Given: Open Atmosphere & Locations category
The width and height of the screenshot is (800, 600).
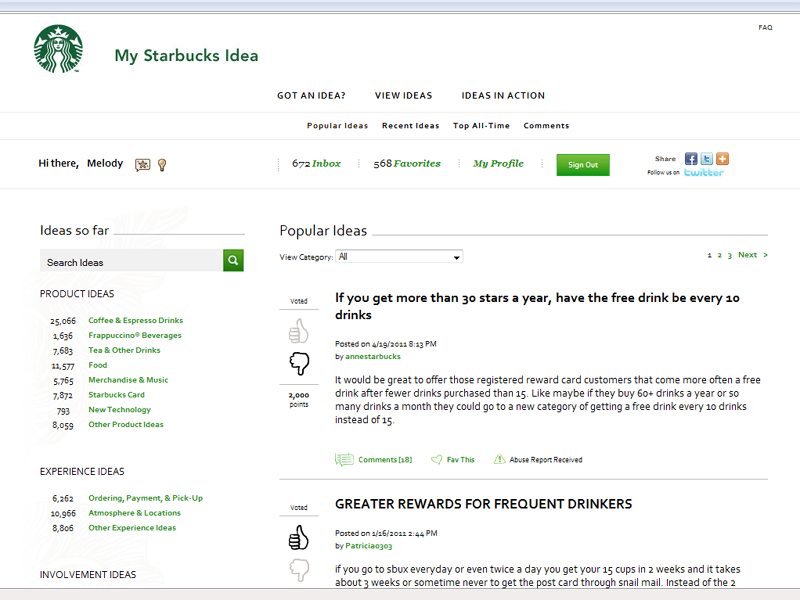Looking at the screenshot, I should pyautogui.click(x=134, y=513).
